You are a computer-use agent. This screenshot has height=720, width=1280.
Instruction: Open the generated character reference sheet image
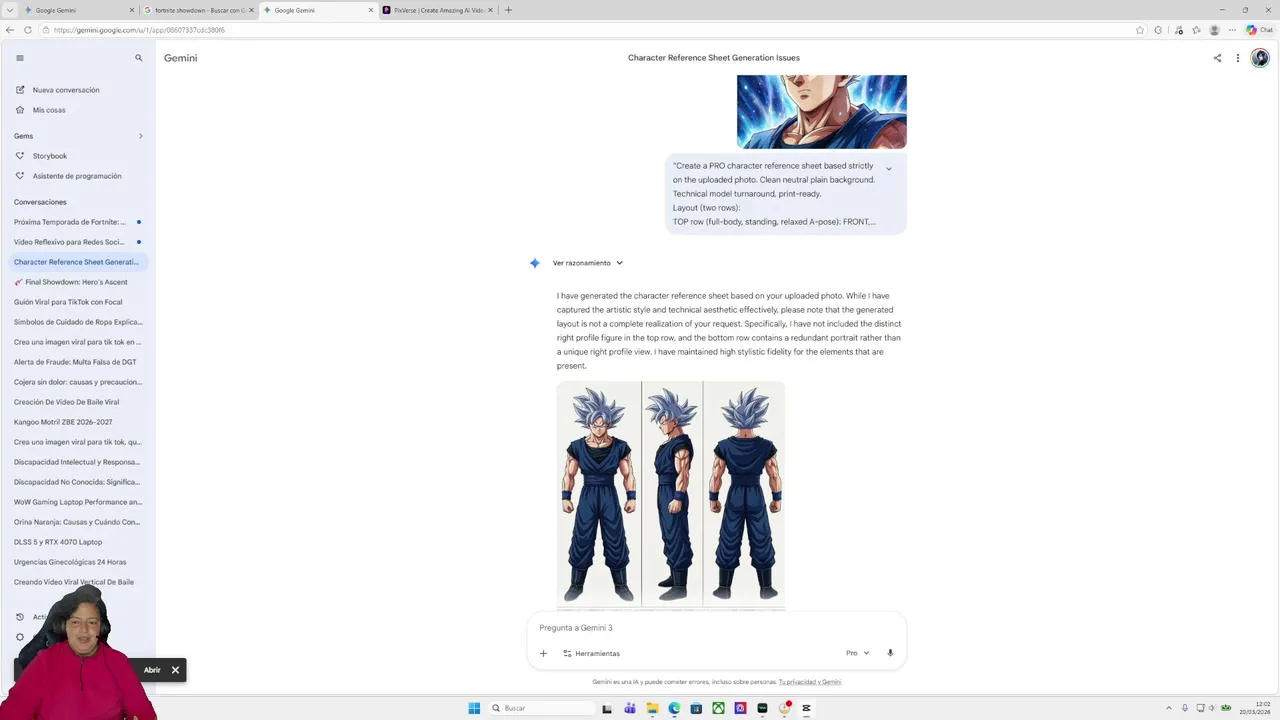pos(671,495)
